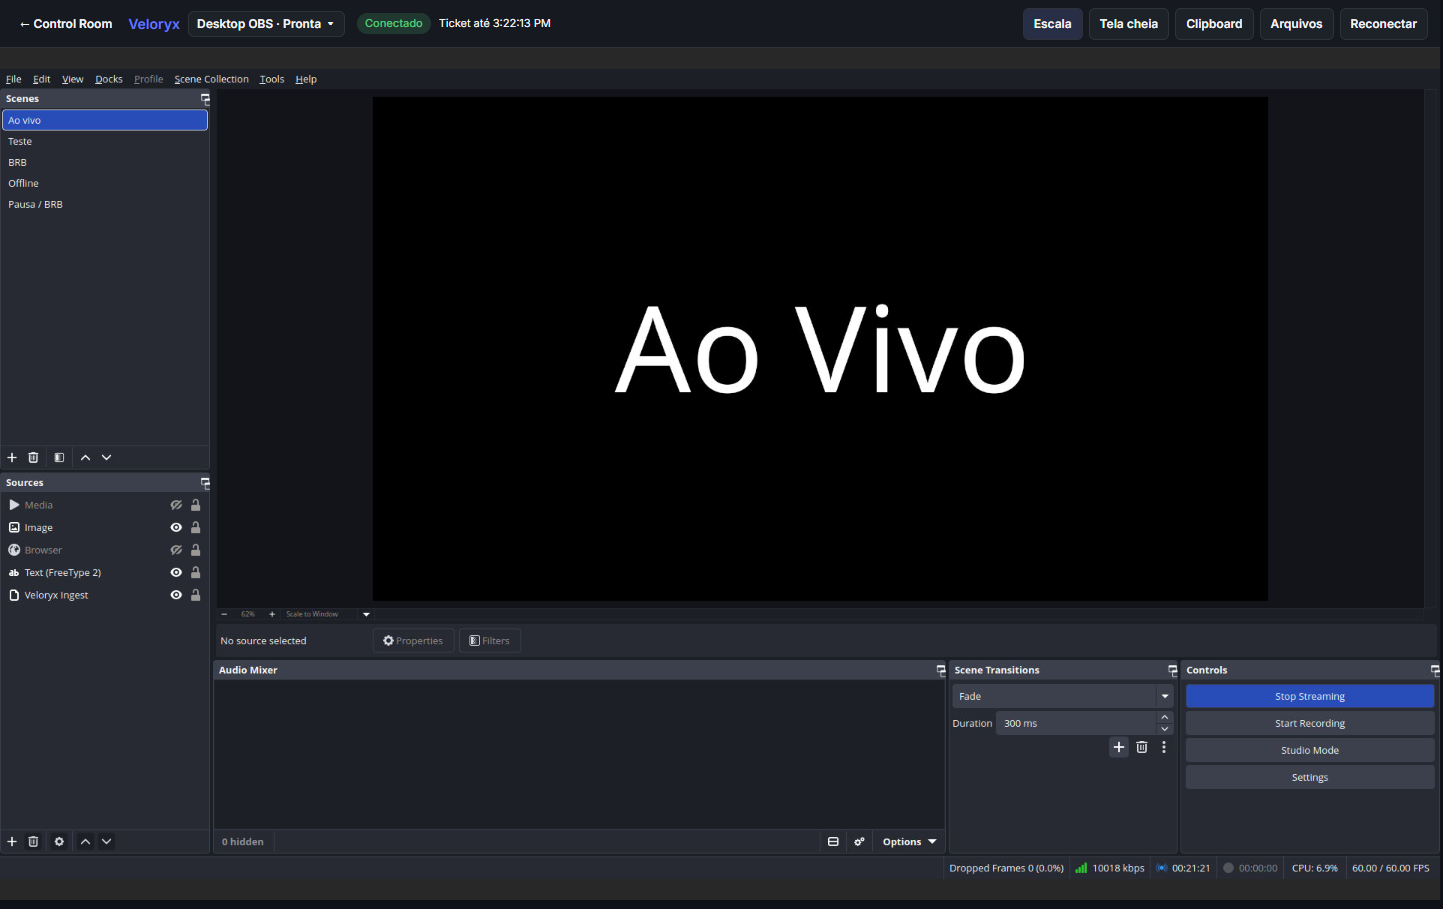The width and height of the screenshot is (1443, 909).
Task: Show the hidden Browser source
Action: [x=176, y=550]
